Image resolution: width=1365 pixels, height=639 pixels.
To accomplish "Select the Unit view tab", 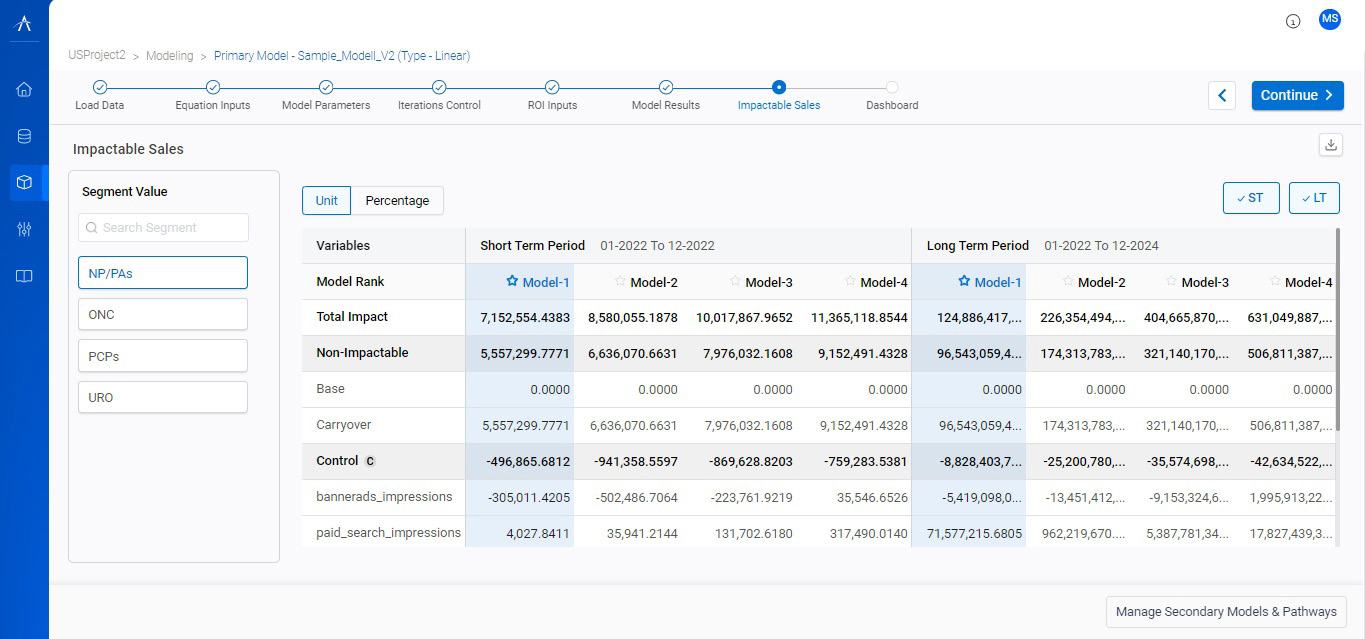I will click(x=326, y=200).
